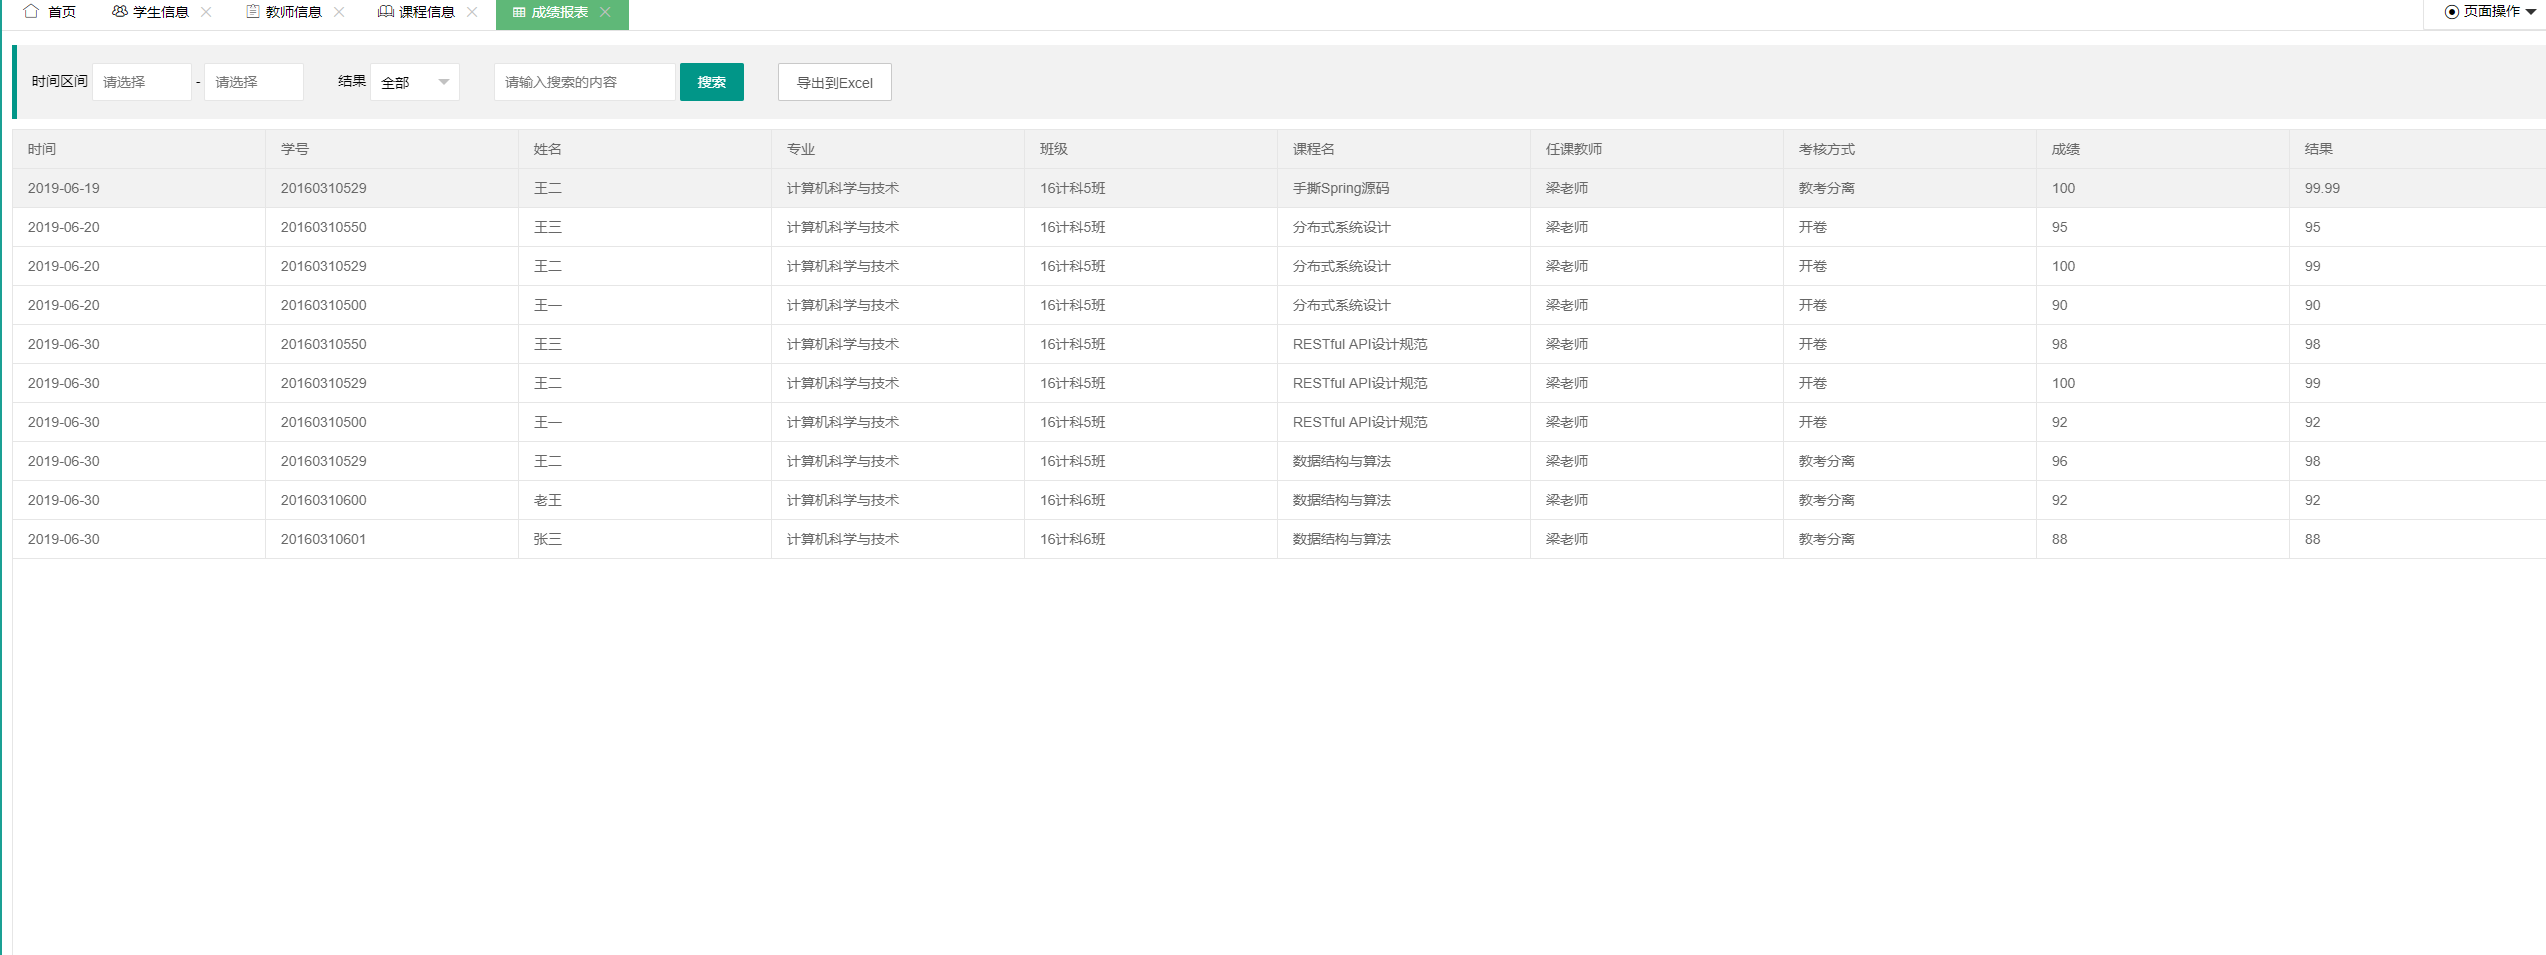Click the home icon on 首页 tab
This screenshot has width=2546, height=955.
point(31,13)
